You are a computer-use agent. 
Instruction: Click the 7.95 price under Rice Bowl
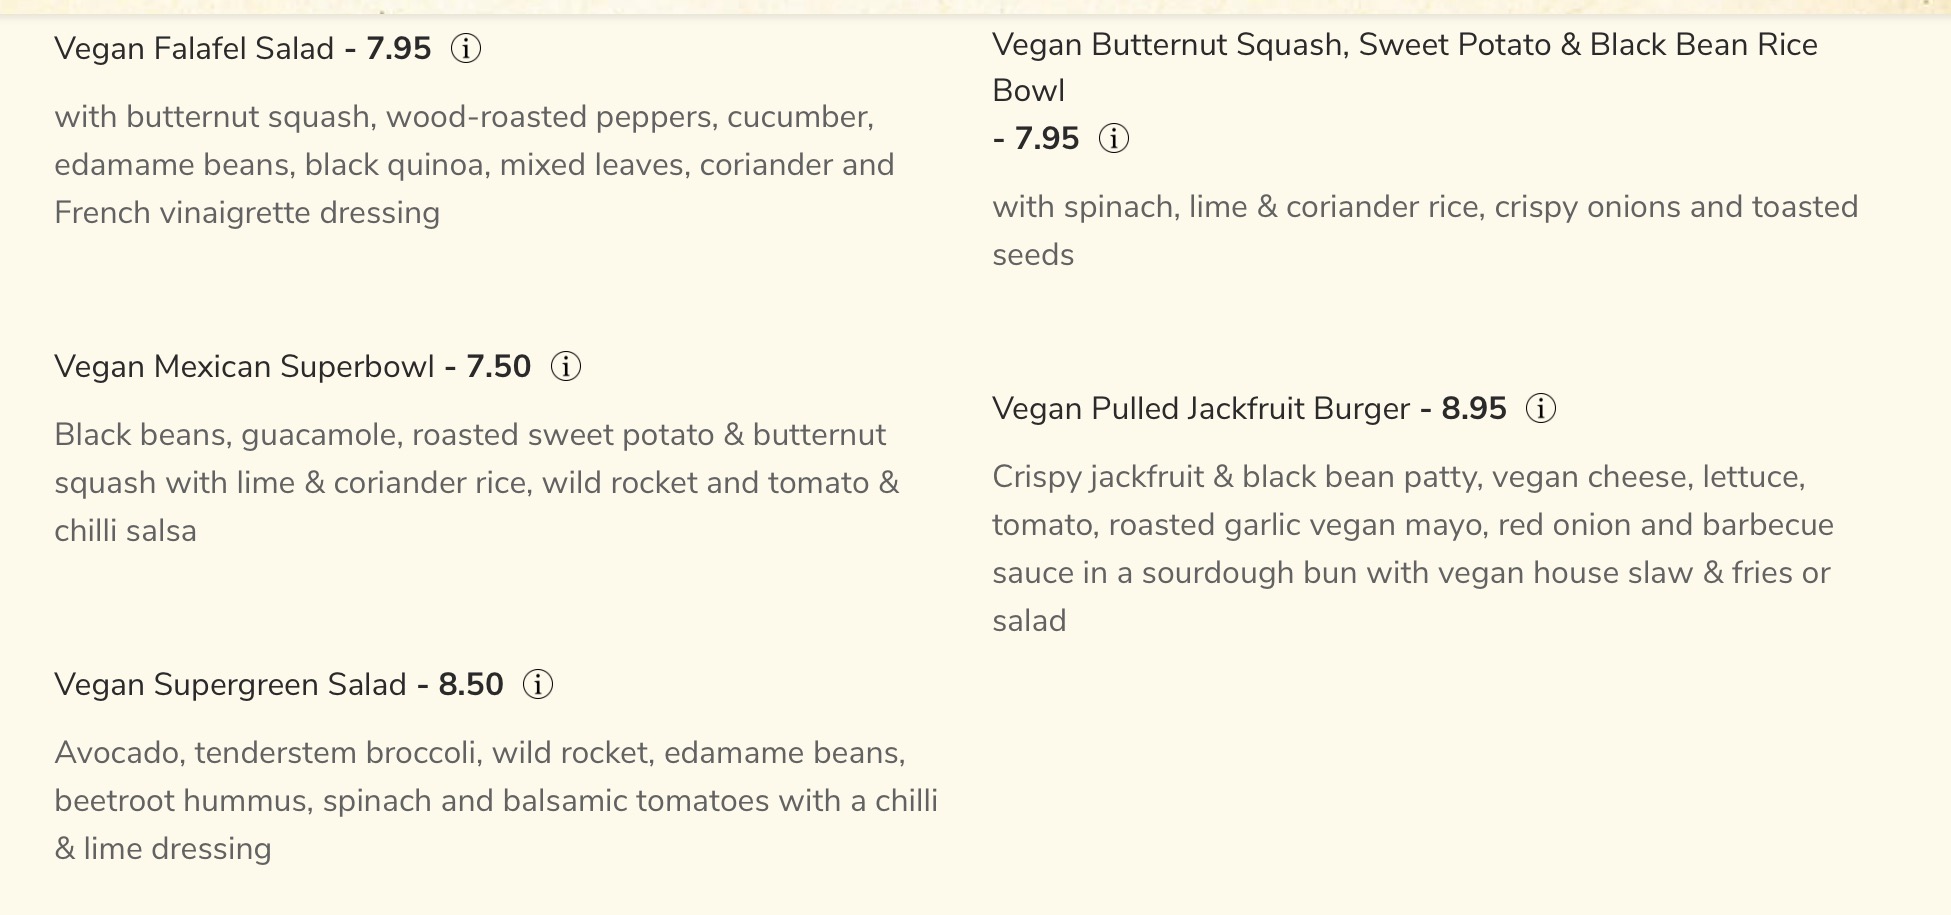pos(1046,138)
